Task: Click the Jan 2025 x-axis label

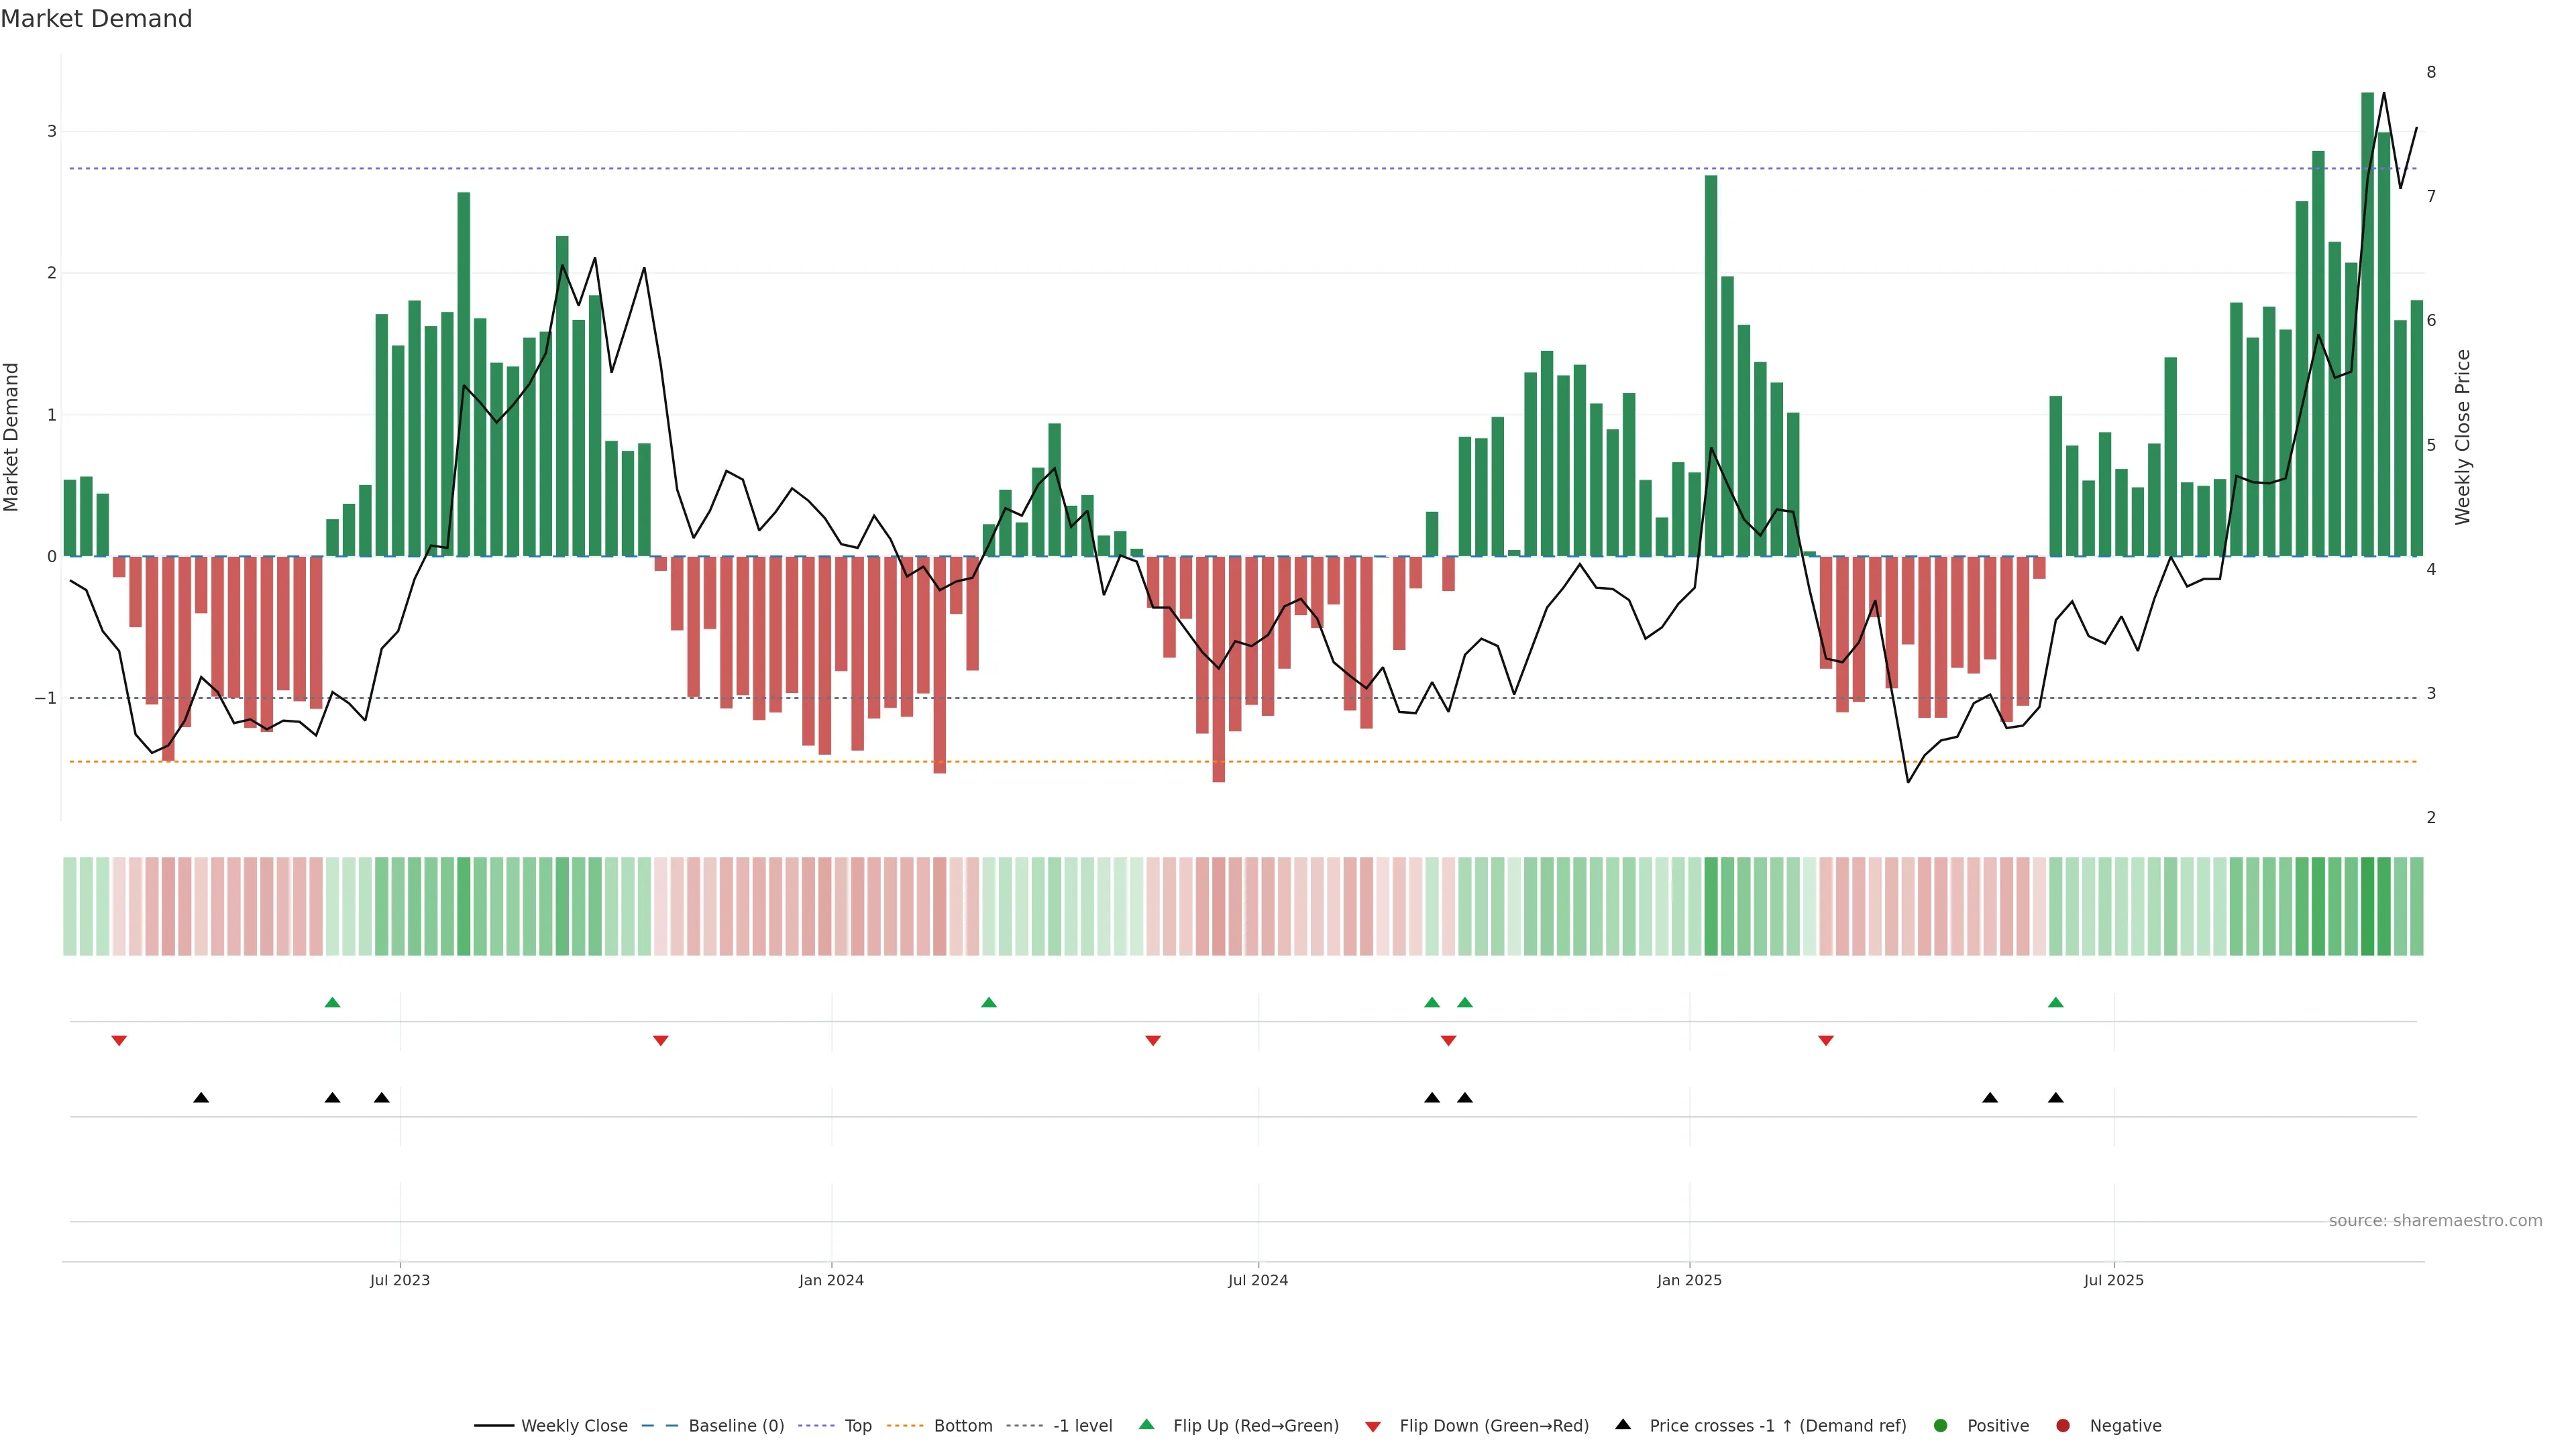Action: point(1689,1281)
